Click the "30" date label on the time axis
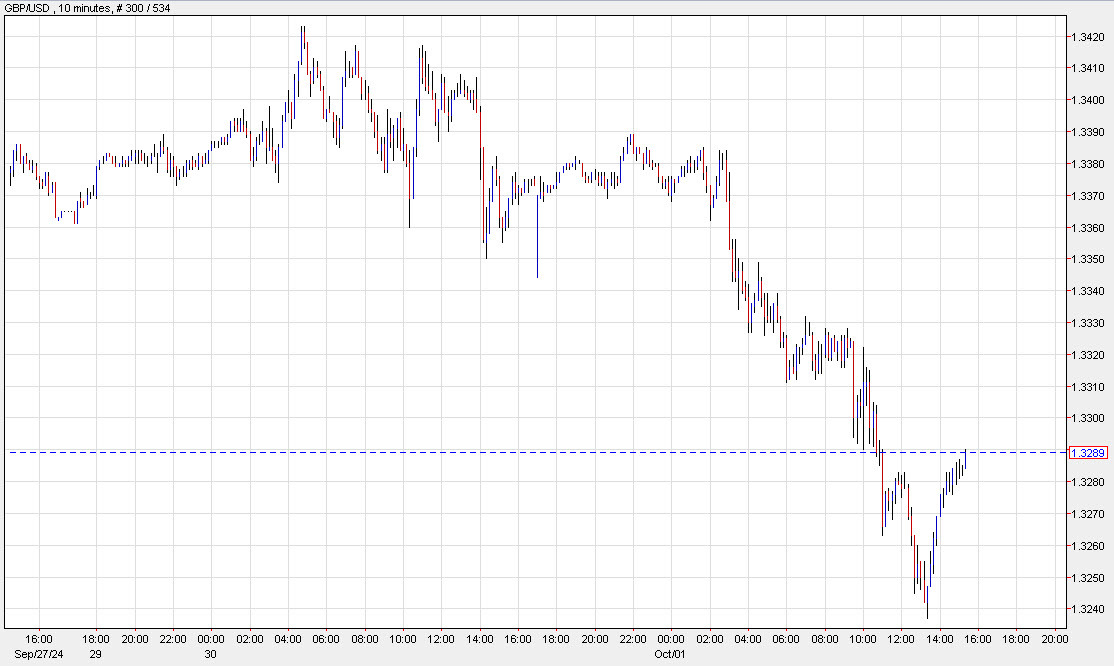Image resolution: width=1114 pixels, height=666 pixels. (x=208, y=654)
